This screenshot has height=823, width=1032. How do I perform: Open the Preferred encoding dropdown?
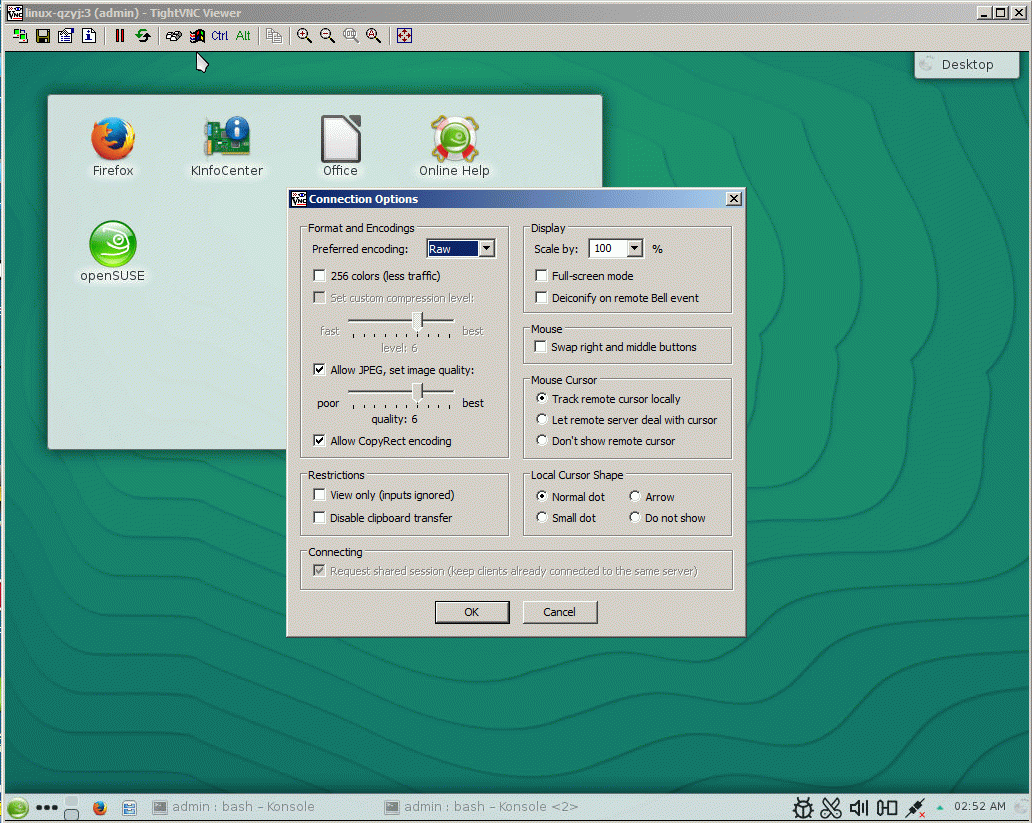pos(486,248)
